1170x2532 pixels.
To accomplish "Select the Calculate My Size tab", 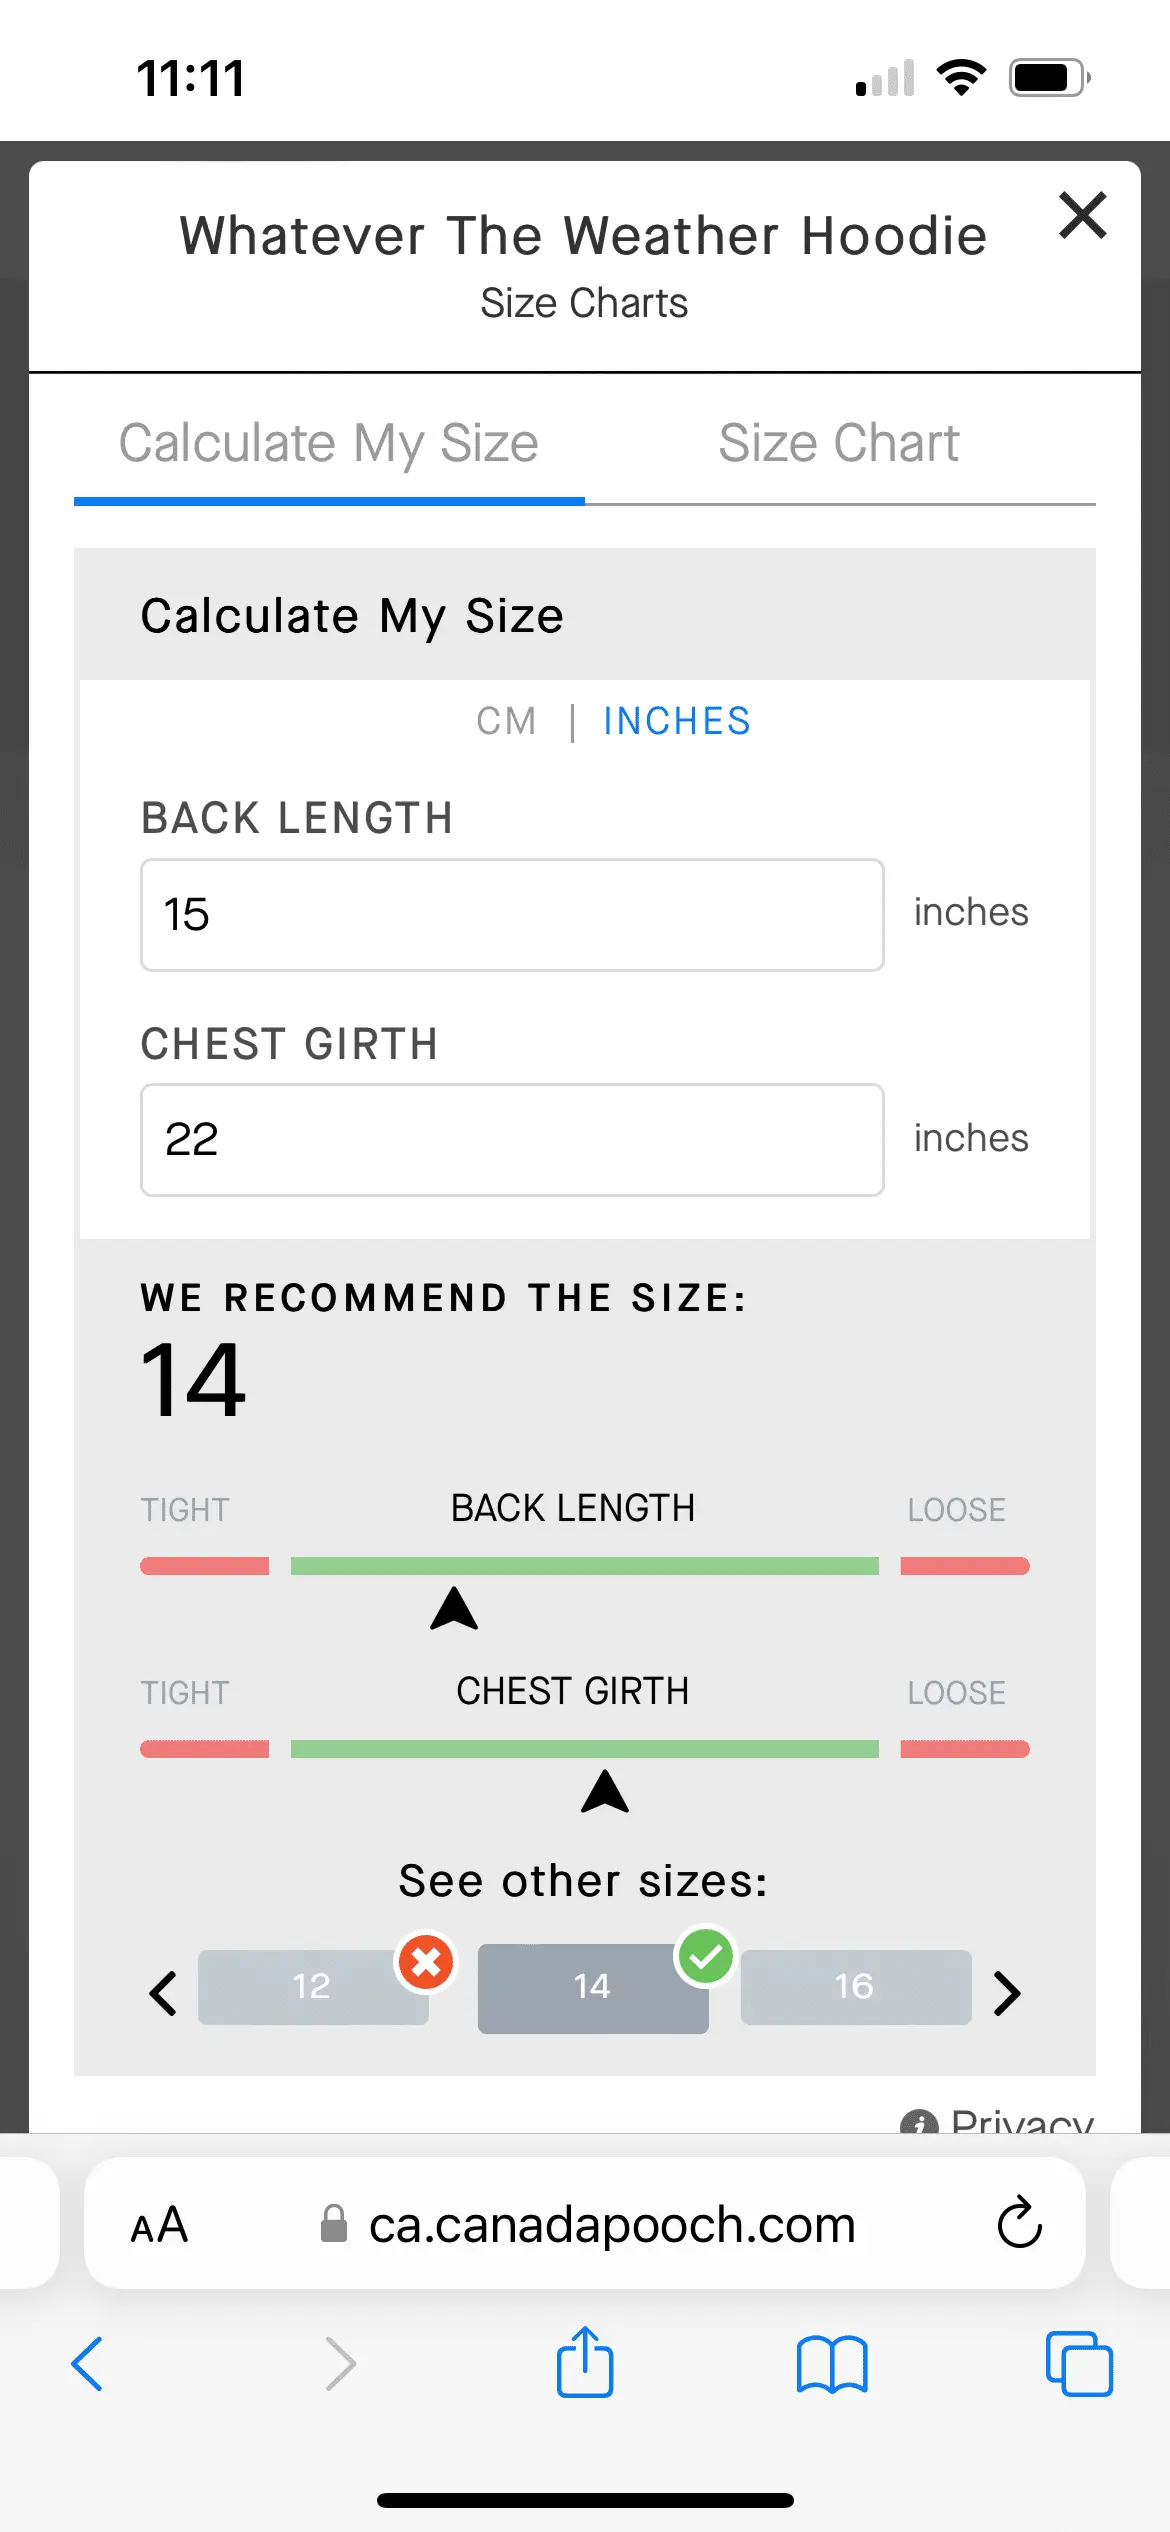I will click(329, 443).
